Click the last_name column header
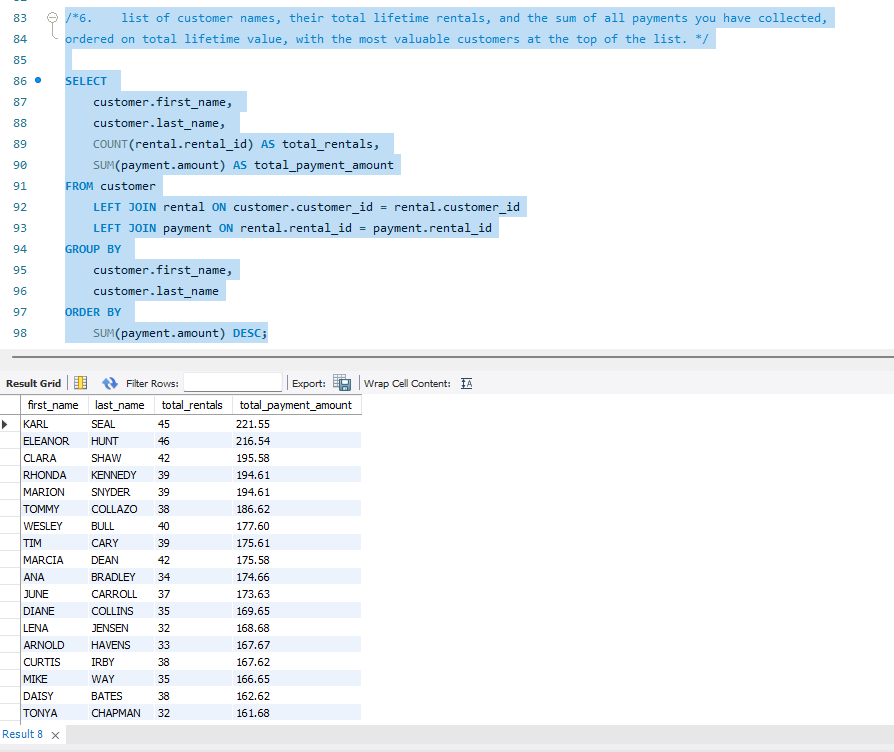 (120, 404)
